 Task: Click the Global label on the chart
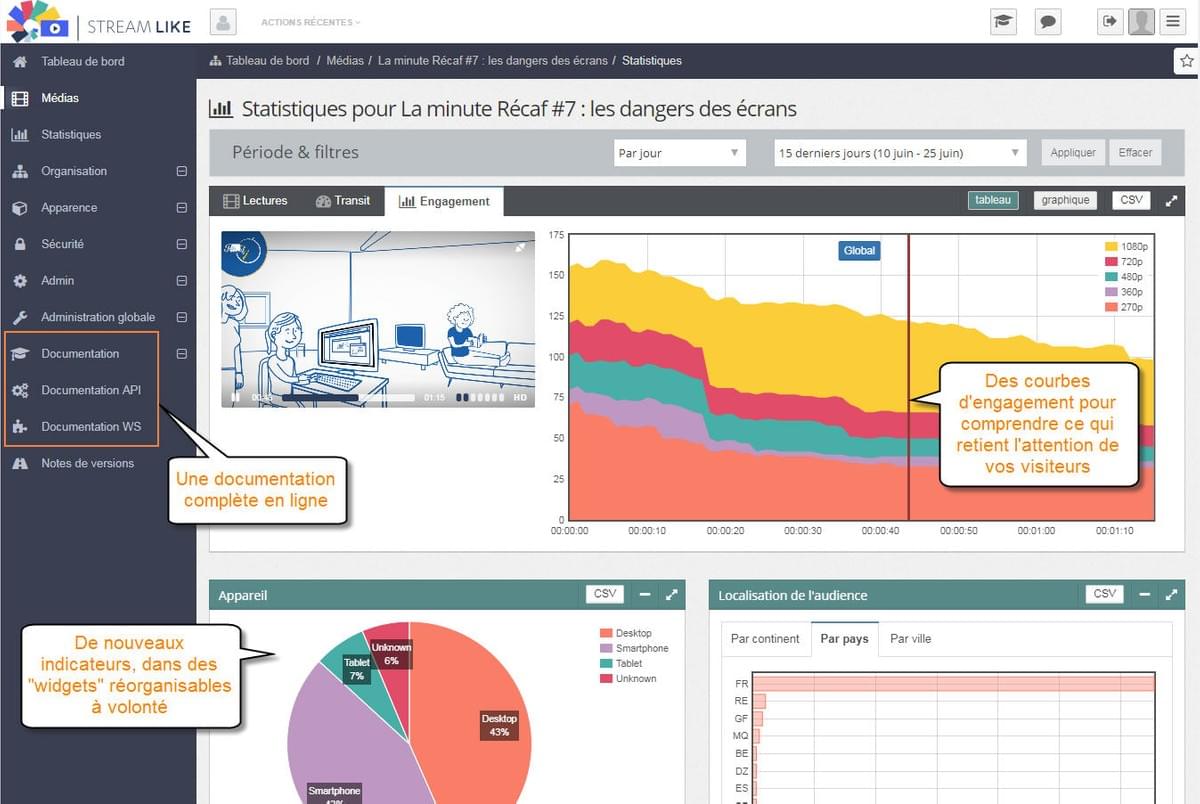coord(859,251)
